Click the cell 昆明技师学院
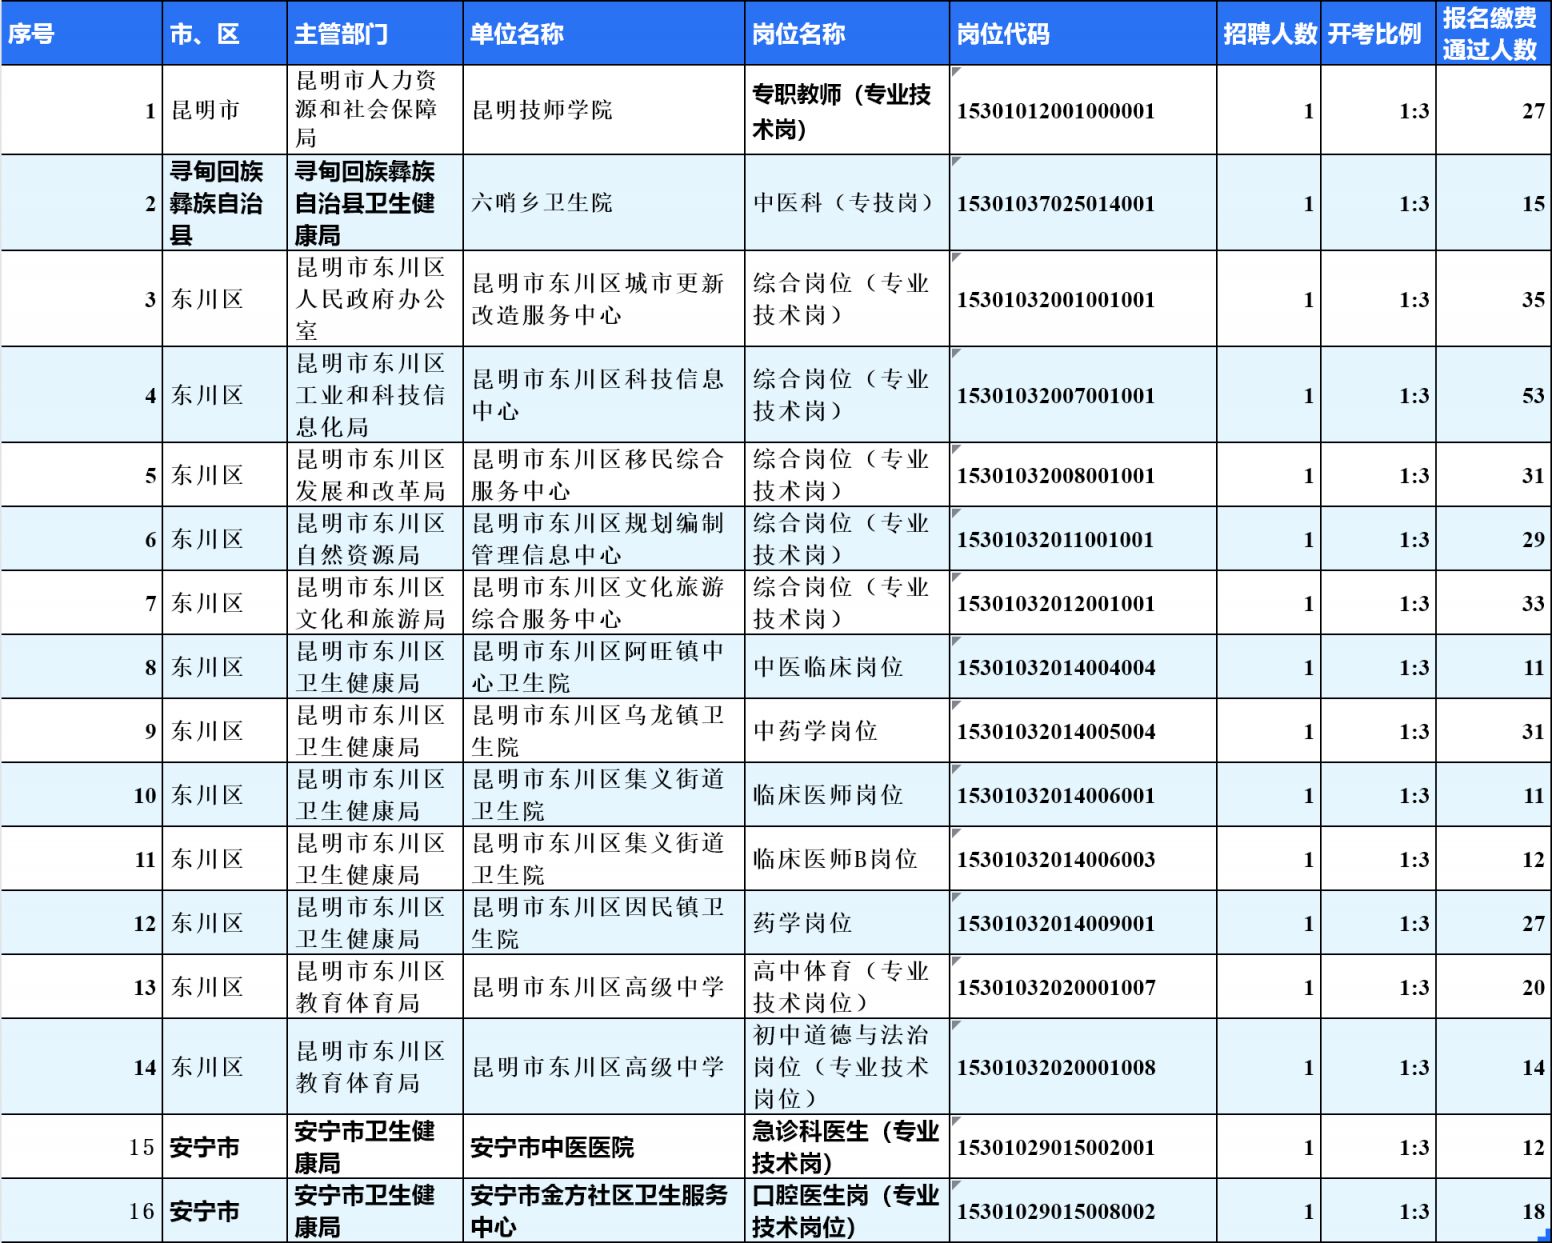Screen dimensions: 1552x1243 [x=604, y=110]
